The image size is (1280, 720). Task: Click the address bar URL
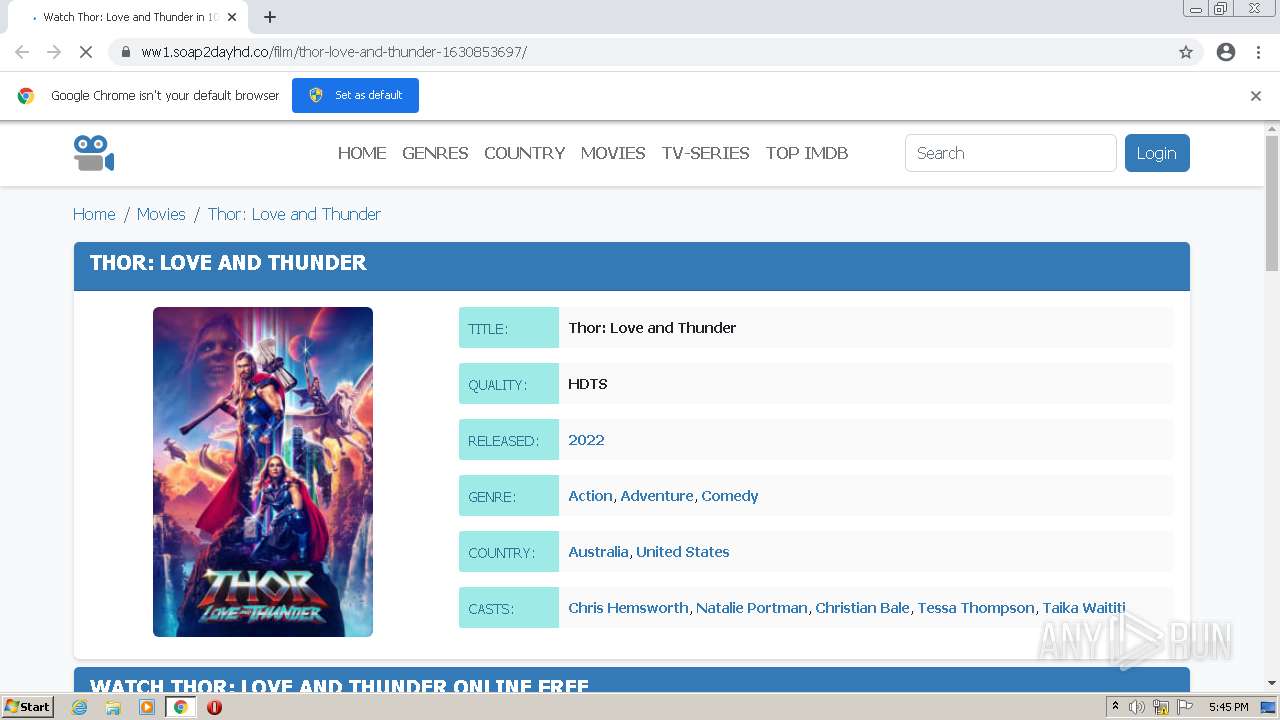coord(334,52)
